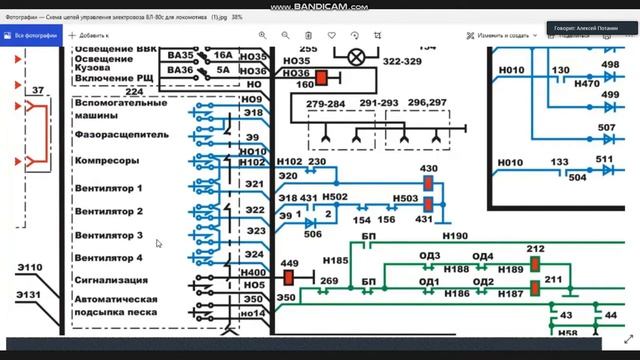Click the 'Фазорасщепитель' label
Screen dimensions: 640x360
(122, 135)
